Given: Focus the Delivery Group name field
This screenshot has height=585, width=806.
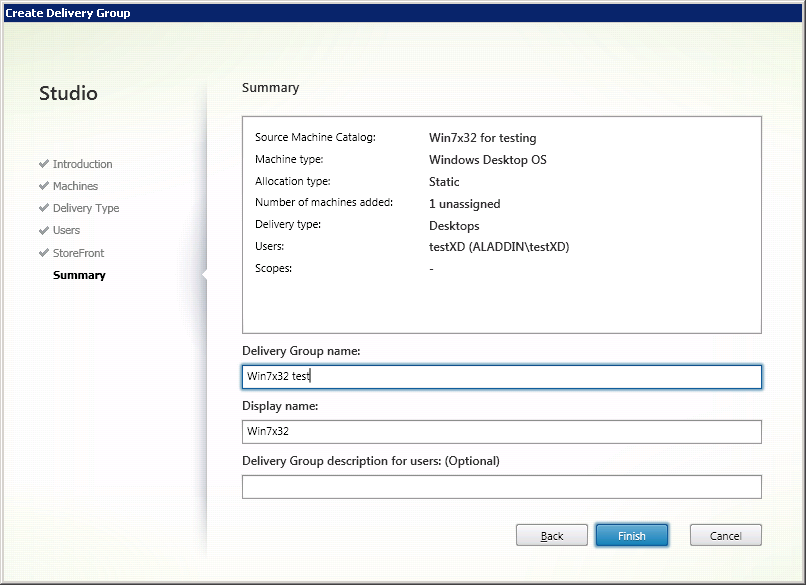Looking at the screenshot, I should pyautogui.click(x=502, y=377).
